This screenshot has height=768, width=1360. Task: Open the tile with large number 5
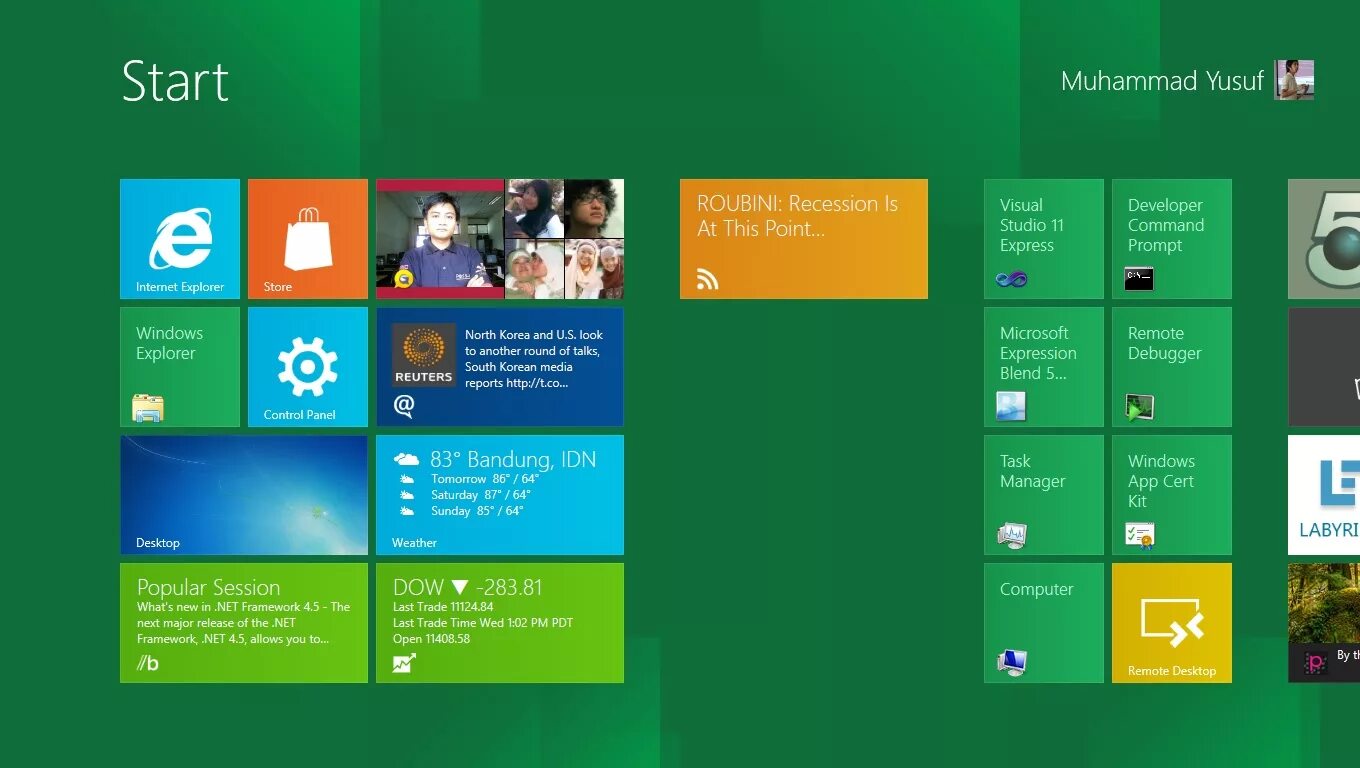click(x=1324, y=239)
